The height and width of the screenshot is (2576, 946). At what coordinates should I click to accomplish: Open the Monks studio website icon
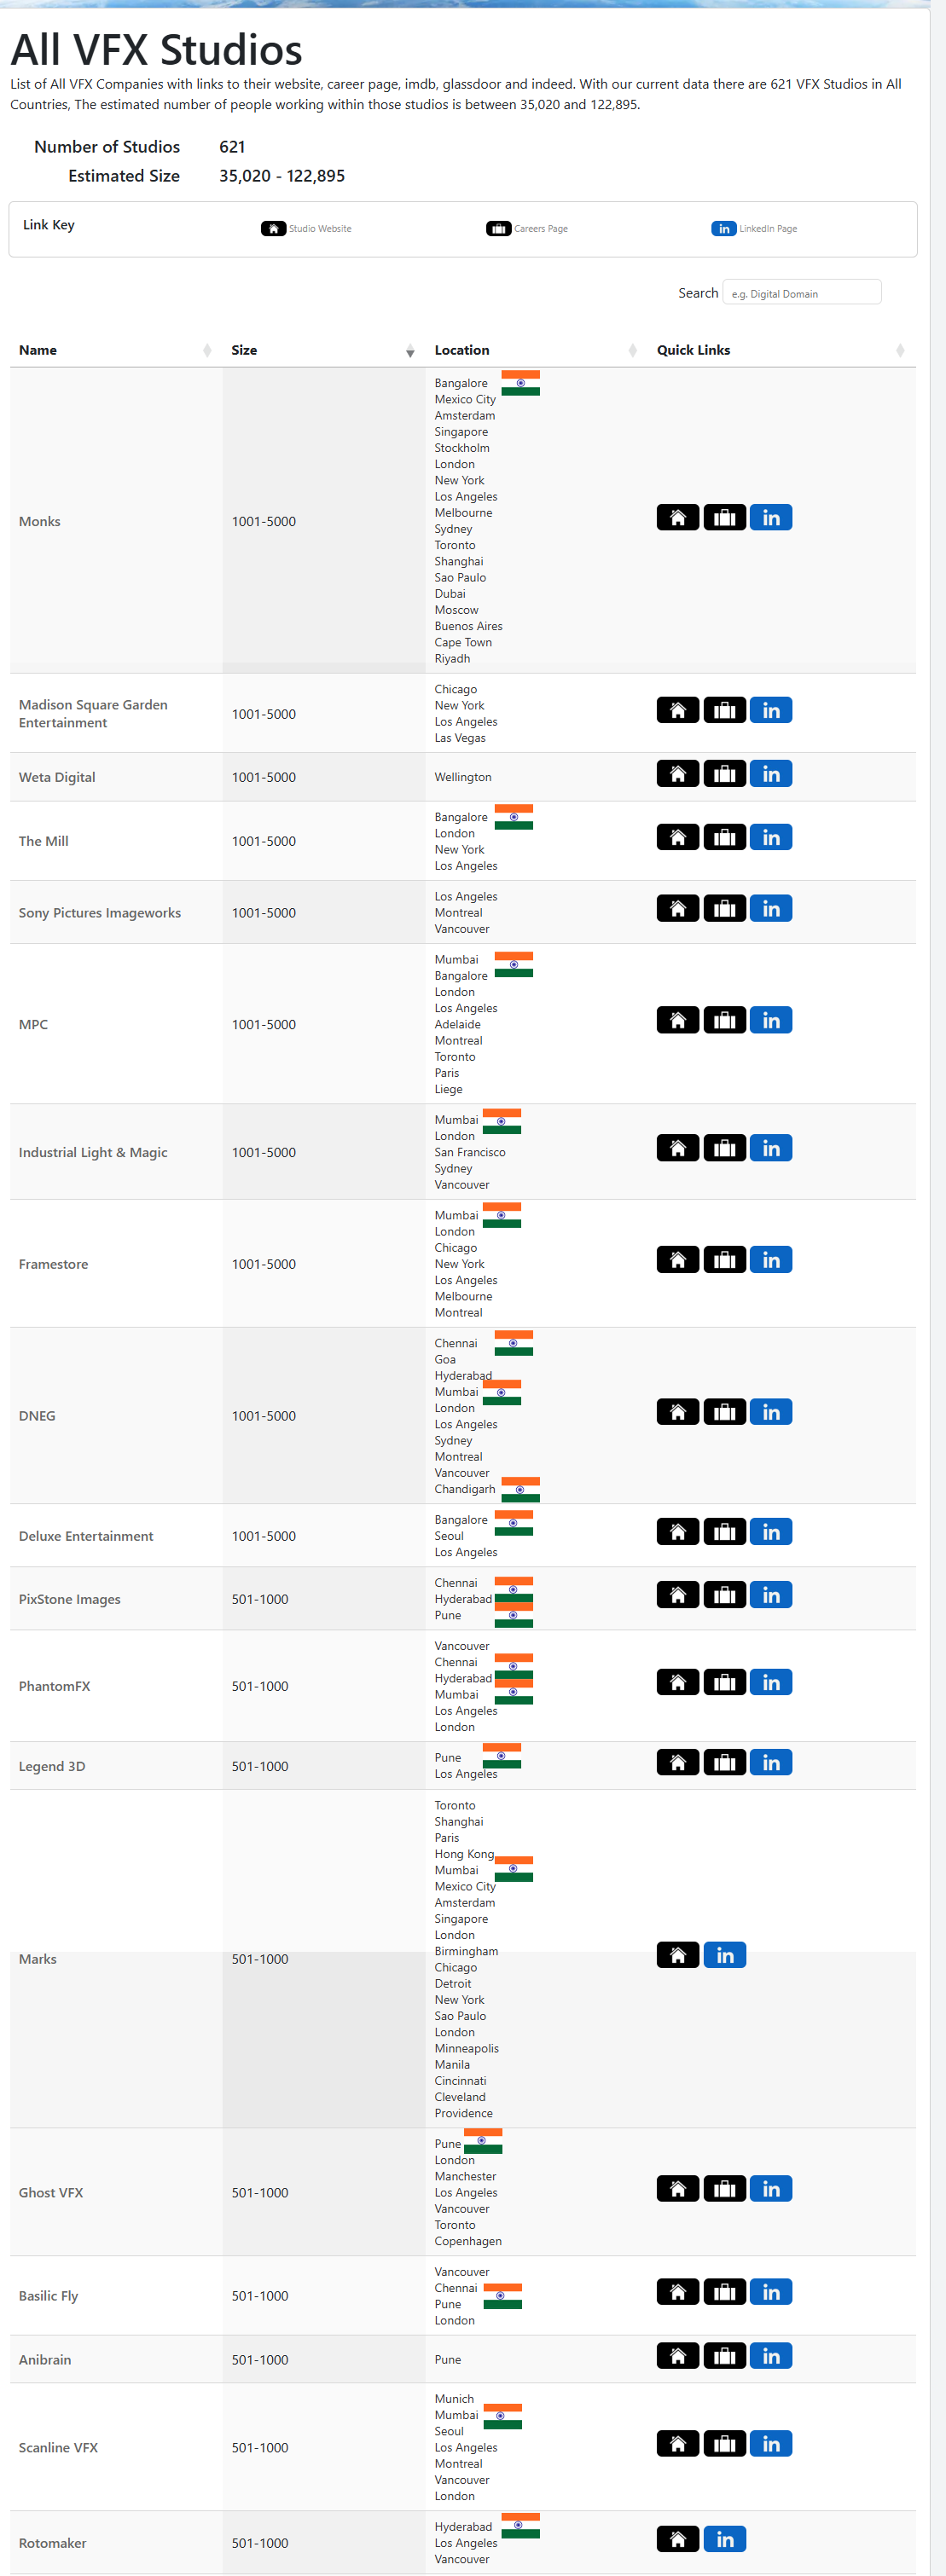pyautogui.click(x=677, y=517)
